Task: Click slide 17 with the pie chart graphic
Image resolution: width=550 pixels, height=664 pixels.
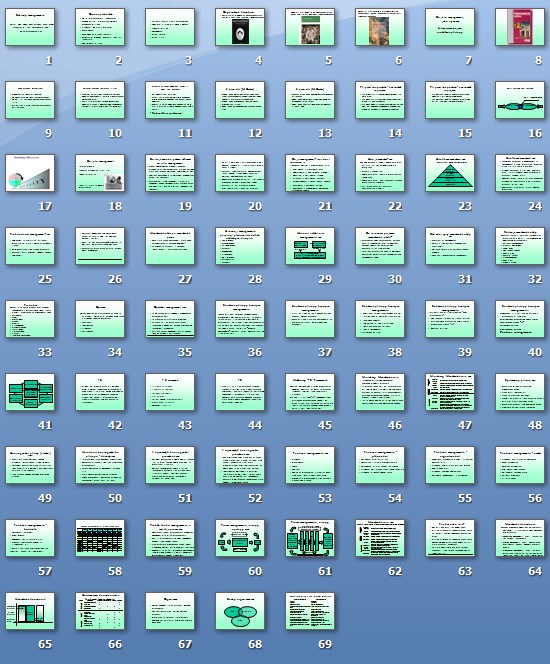Action: pyautogui.click(x=30, y=173)
